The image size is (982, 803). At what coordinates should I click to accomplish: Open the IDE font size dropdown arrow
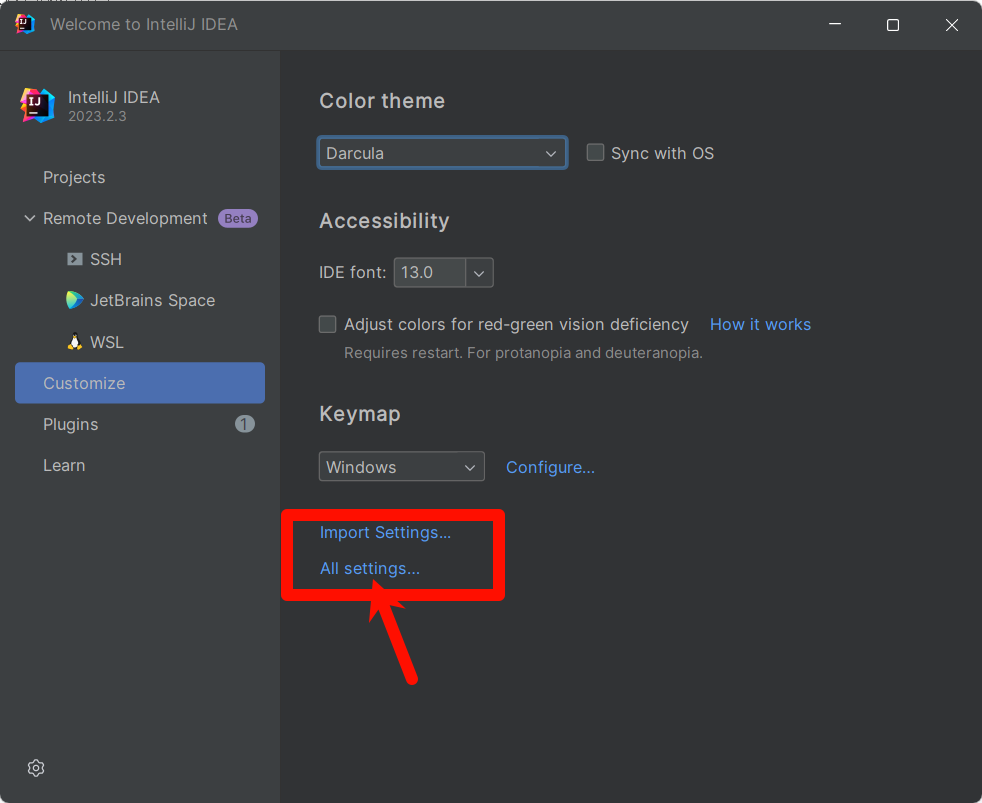pyautogui.click(x=479, y=273)
